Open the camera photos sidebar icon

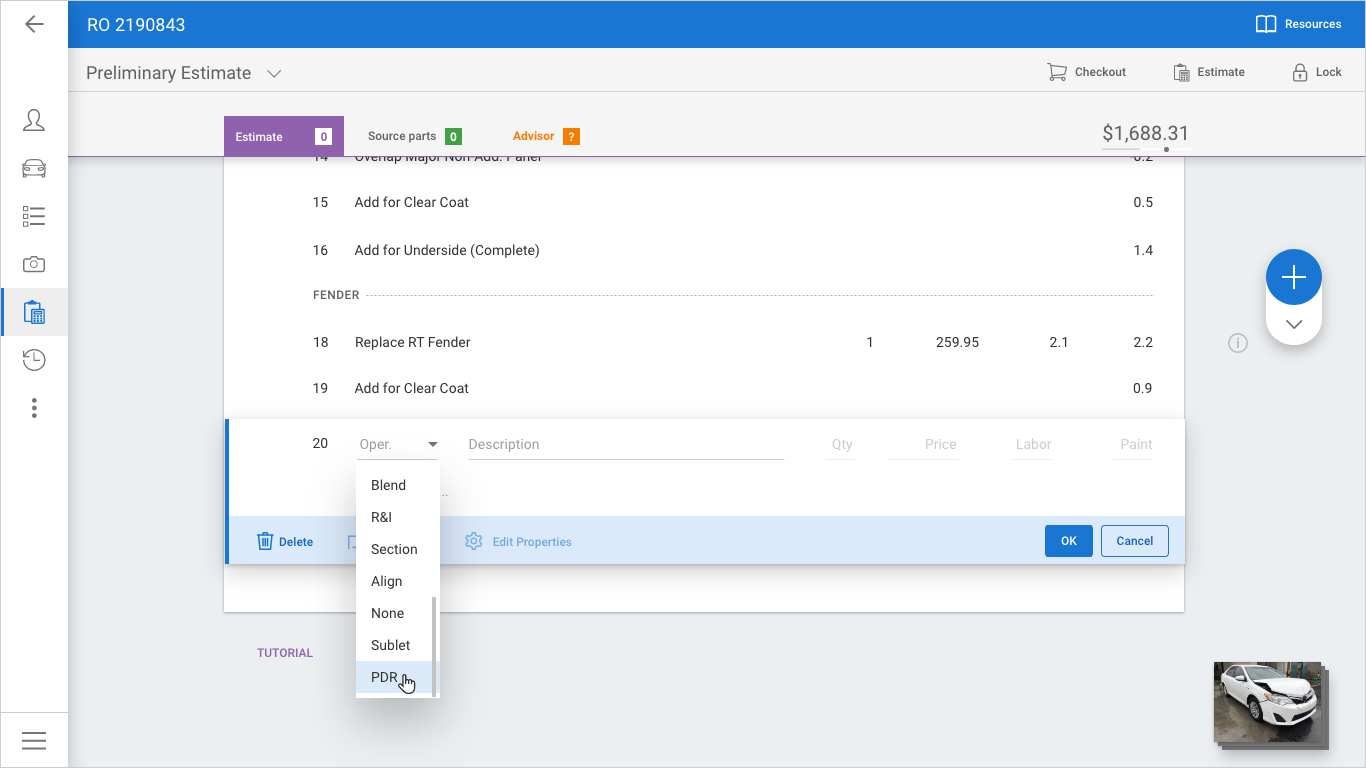(x=34, y=264)
